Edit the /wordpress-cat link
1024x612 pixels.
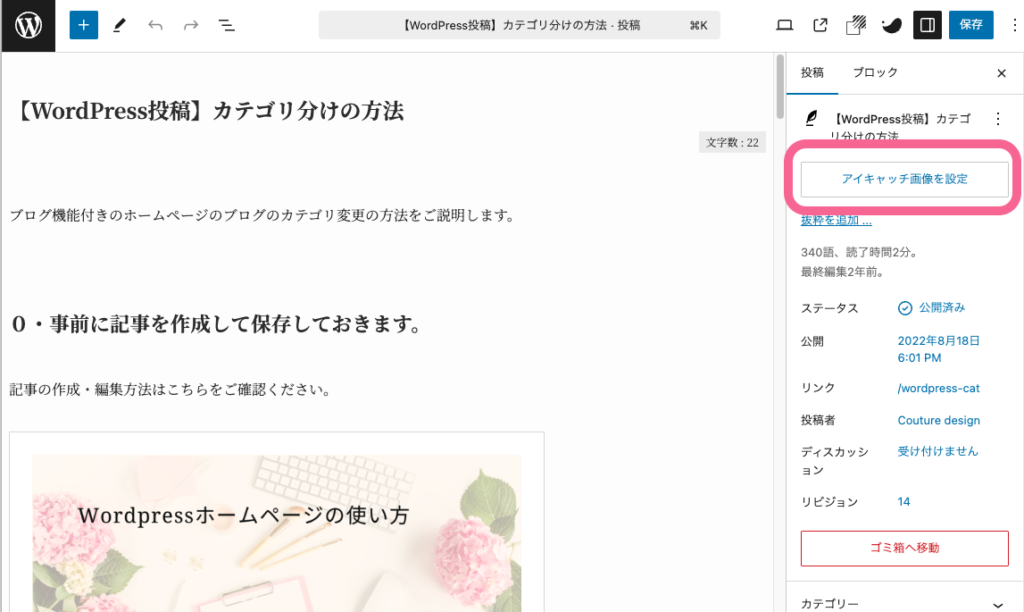point(938,388)
